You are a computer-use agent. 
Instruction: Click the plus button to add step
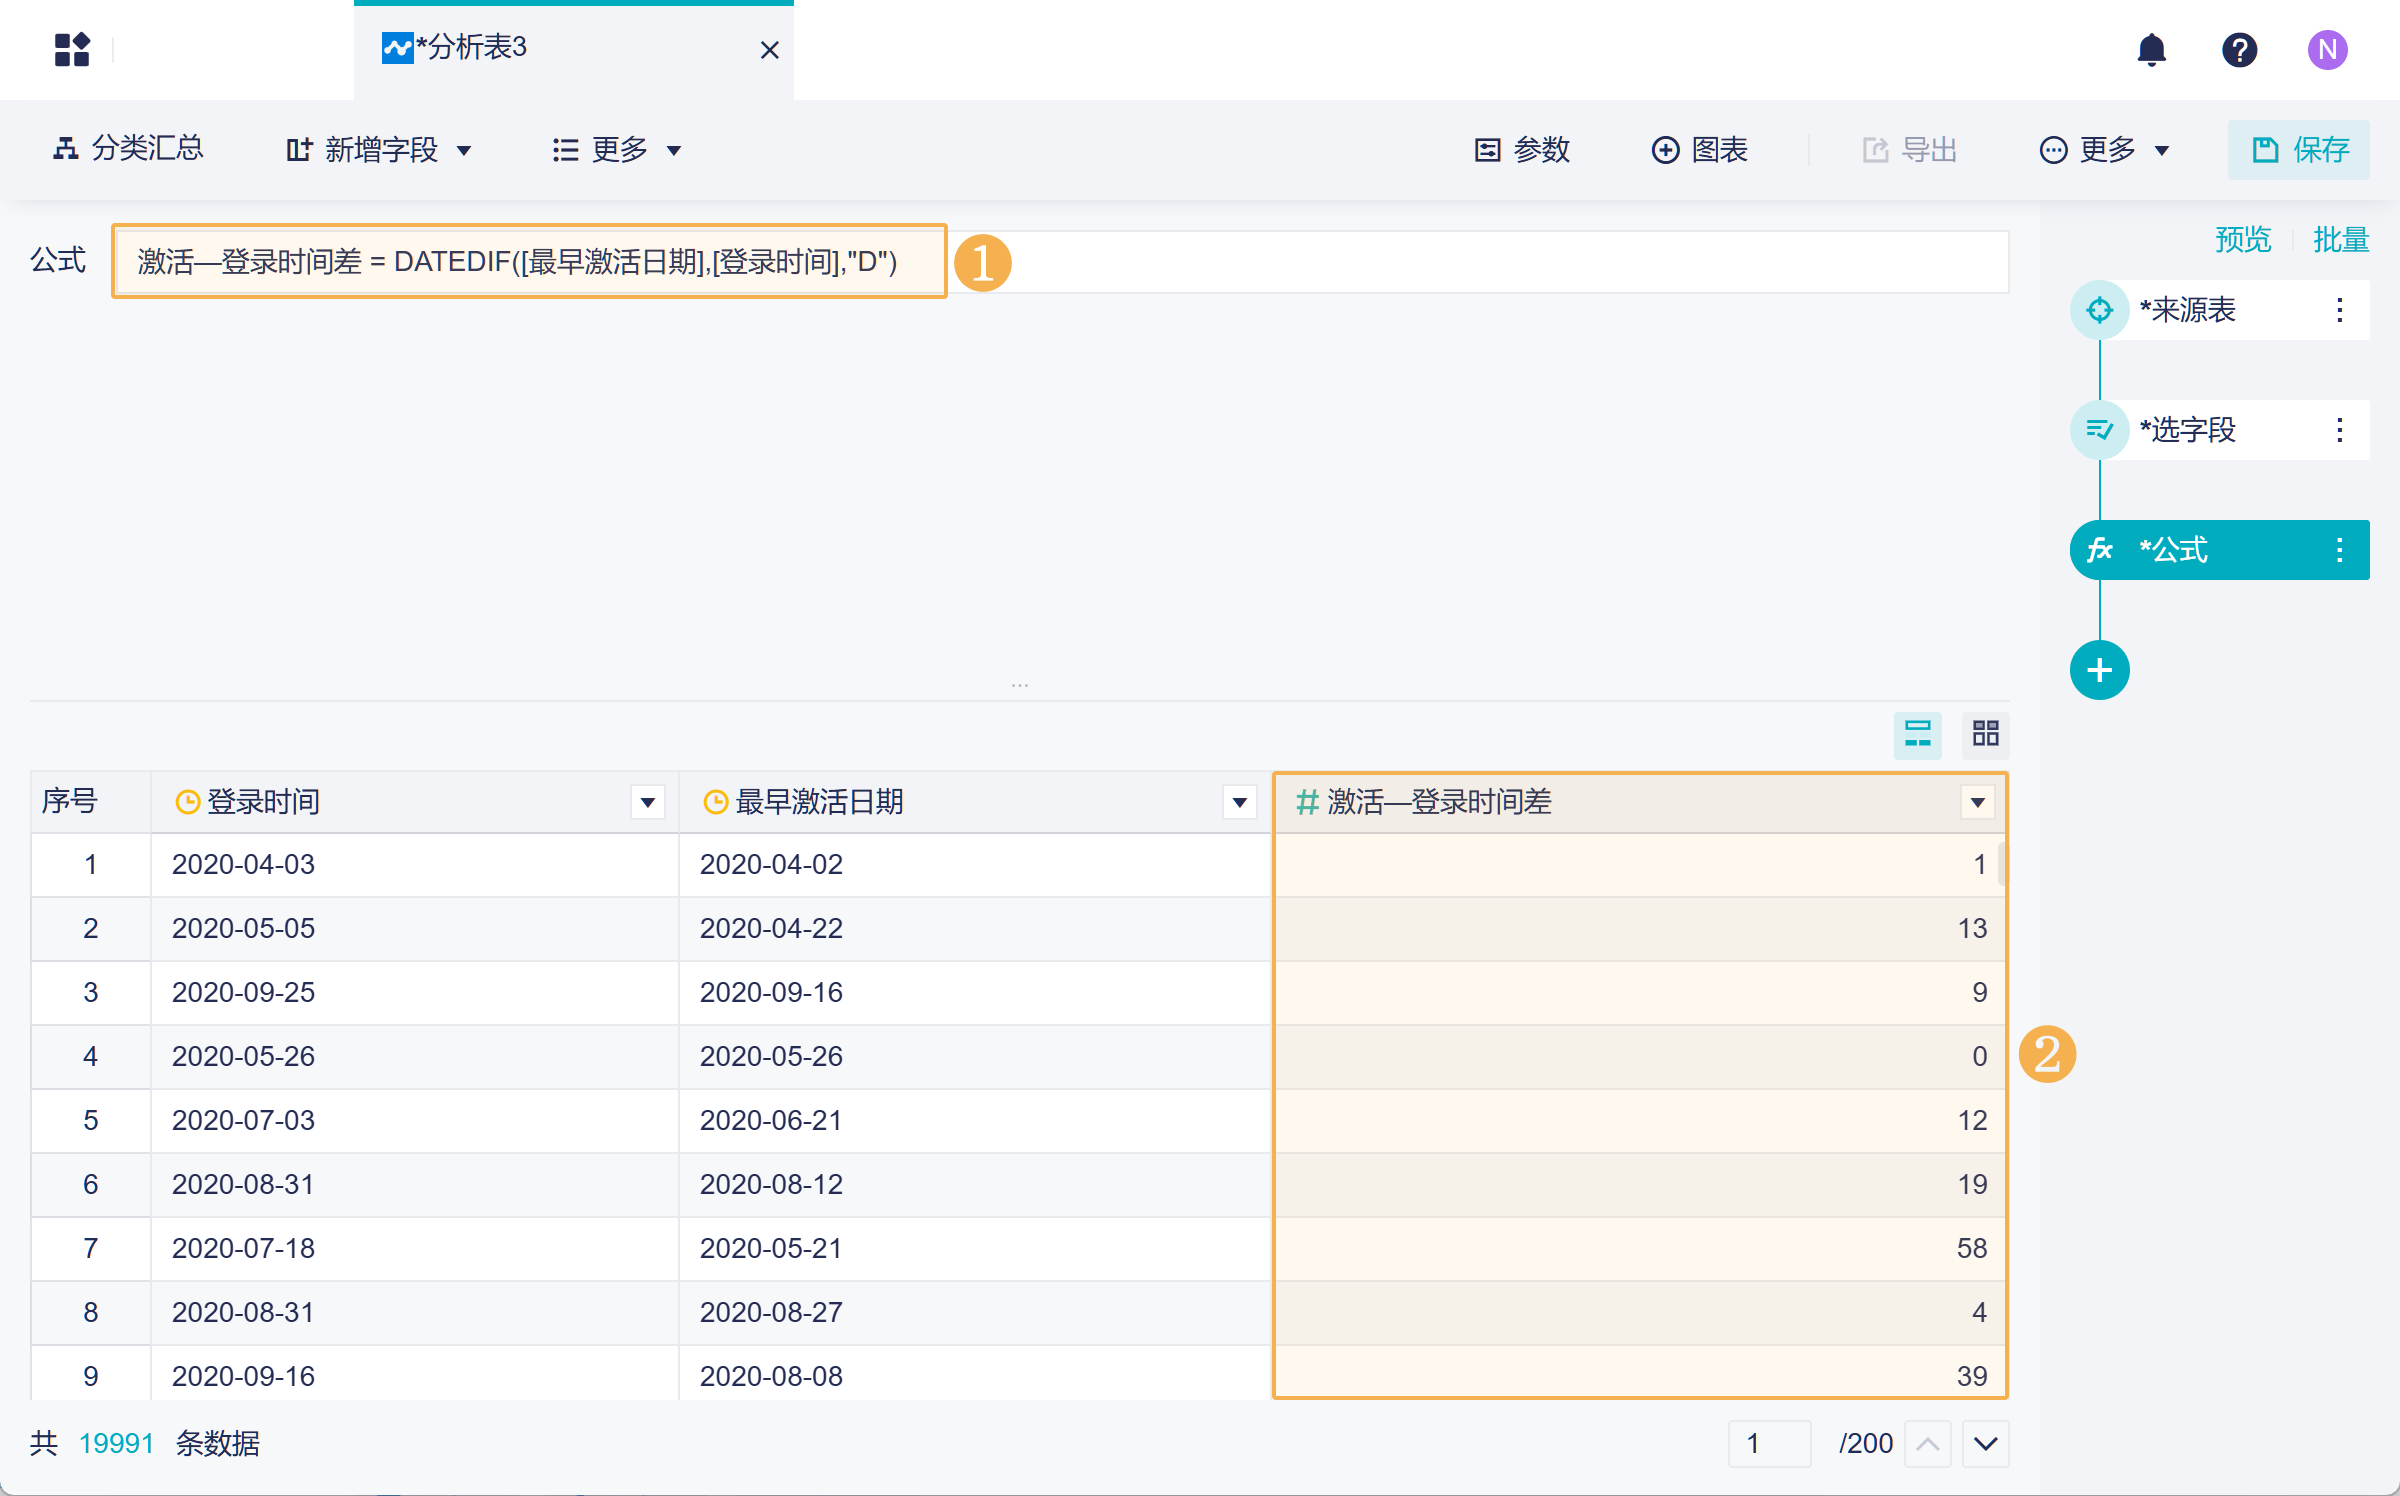coord(2099,670)
